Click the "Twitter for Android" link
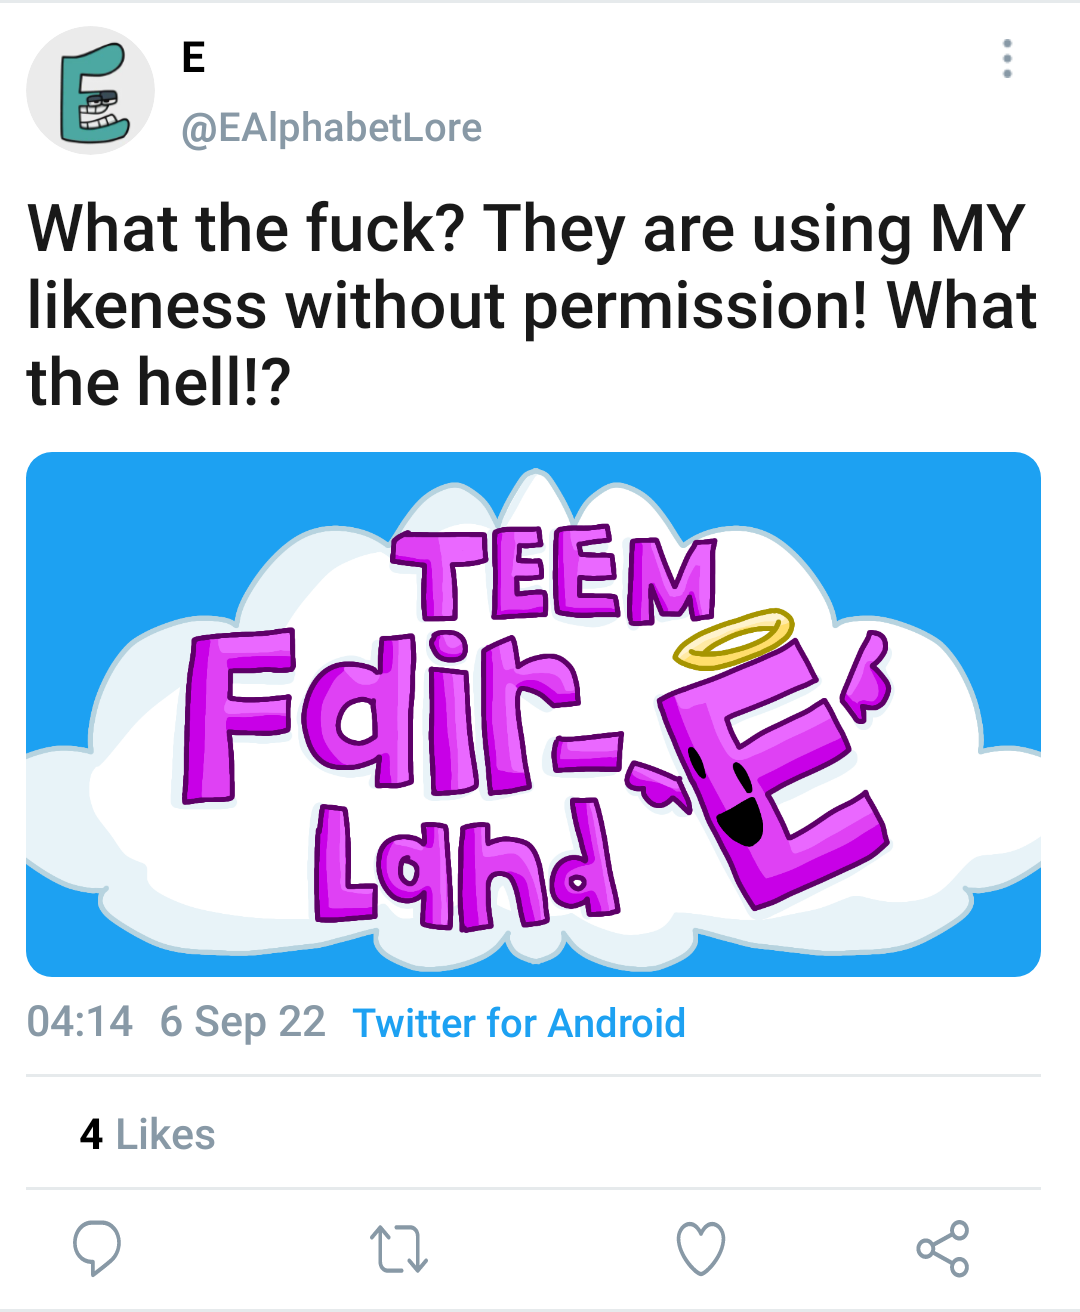Viewport: 1080px width, 1312px height. (519, 1023)
